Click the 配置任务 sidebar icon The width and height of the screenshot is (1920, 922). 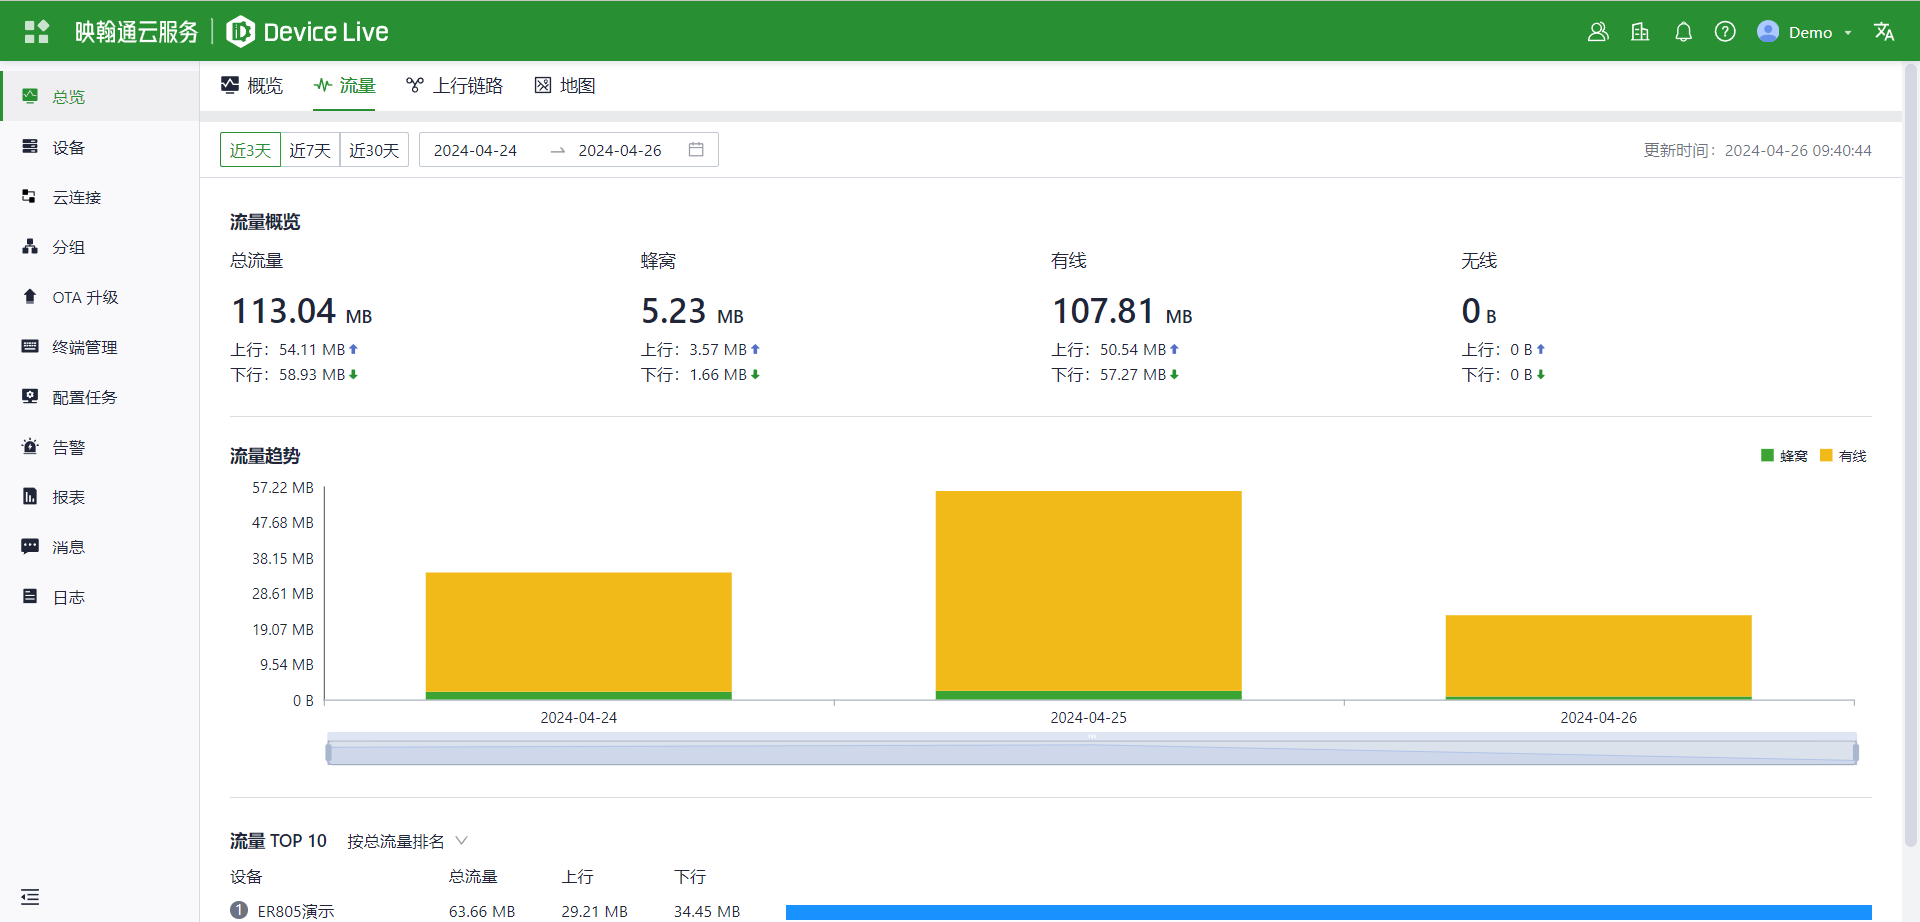30,397
